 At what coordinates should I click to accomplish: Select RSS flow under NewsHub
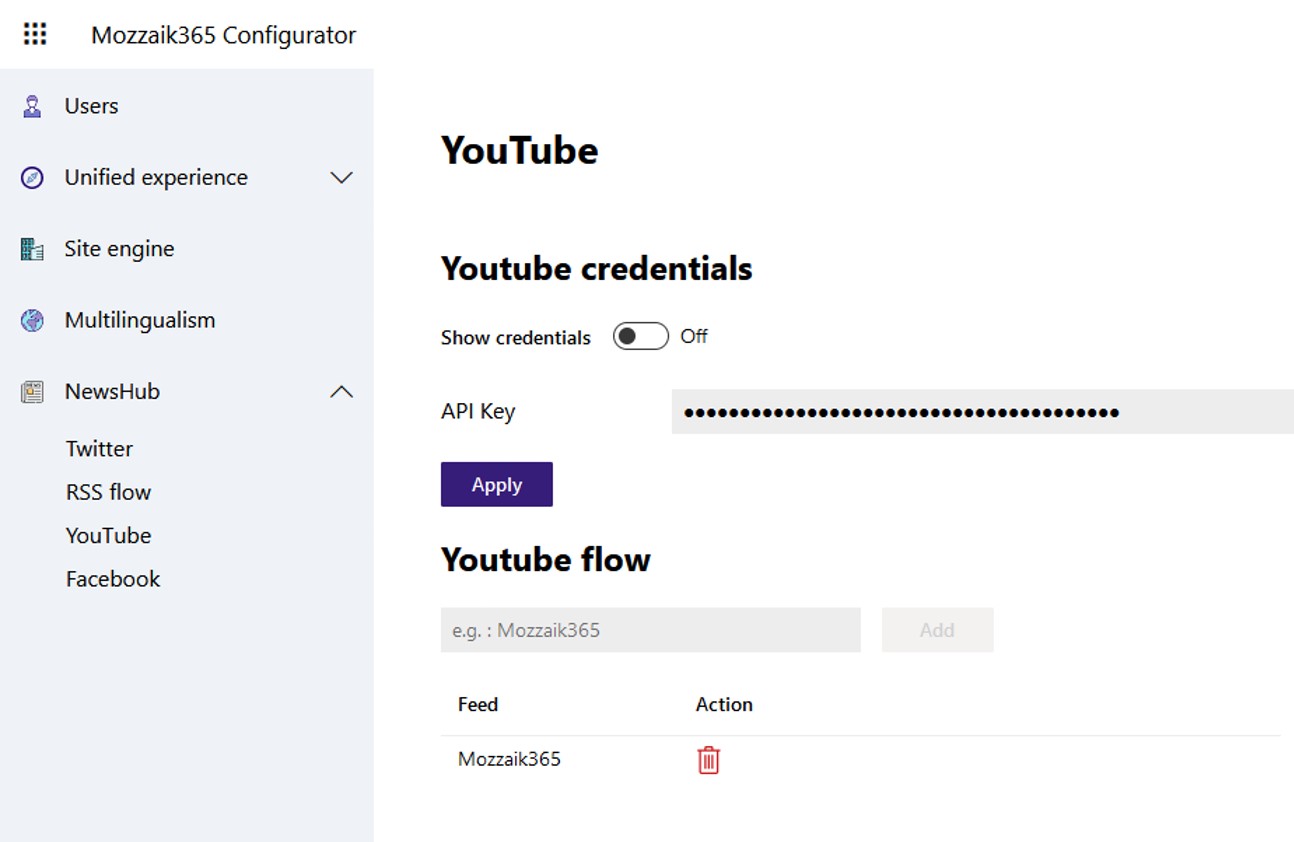point(108,492)
